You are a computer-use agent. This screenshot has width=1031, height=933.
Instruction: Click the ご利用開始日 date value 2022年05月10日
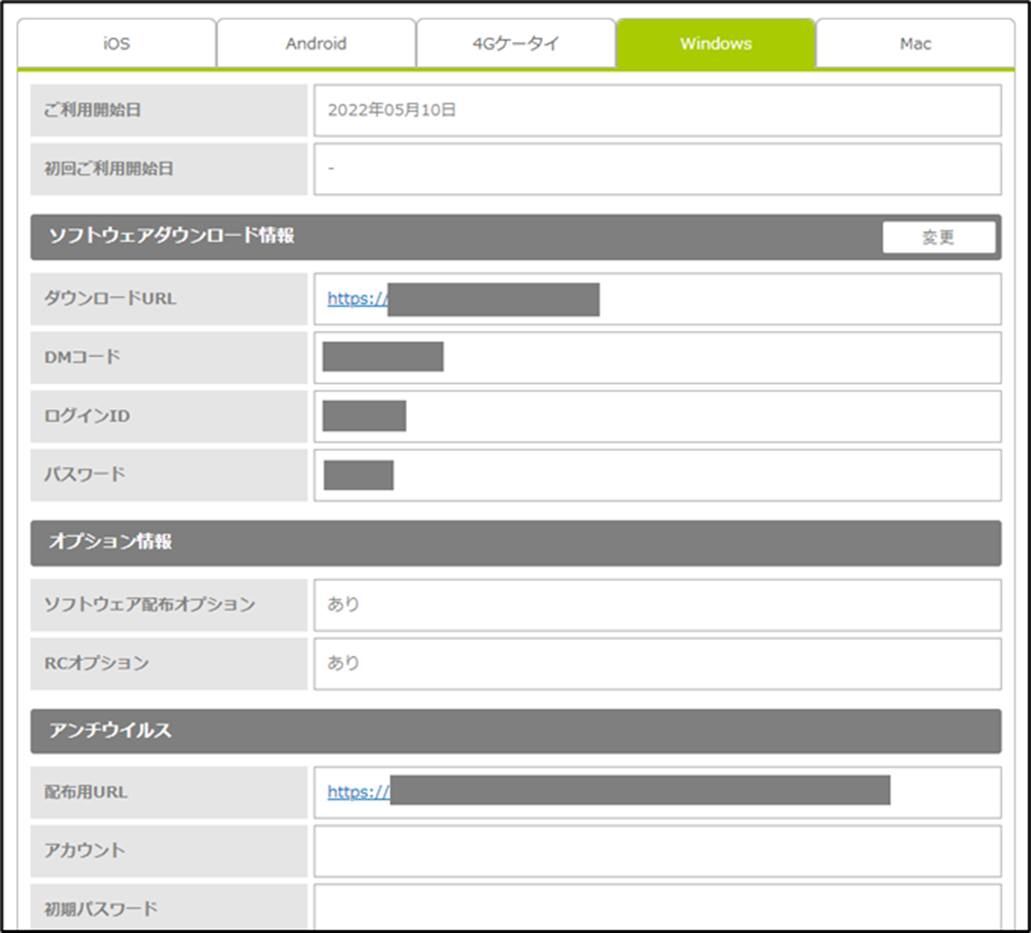[x=392, y=110]
